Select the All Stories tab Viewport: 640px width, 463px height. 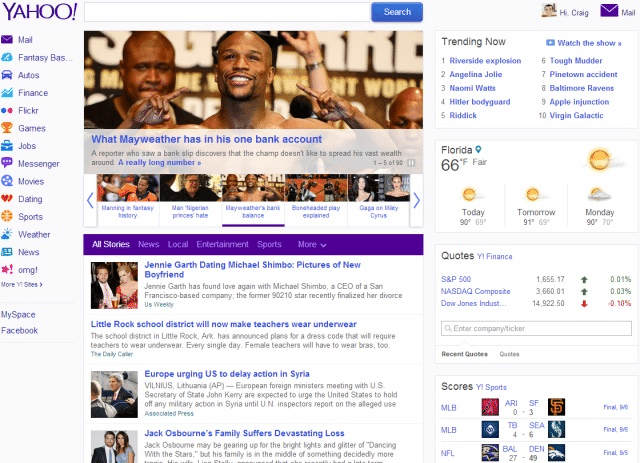click(111, 244)
